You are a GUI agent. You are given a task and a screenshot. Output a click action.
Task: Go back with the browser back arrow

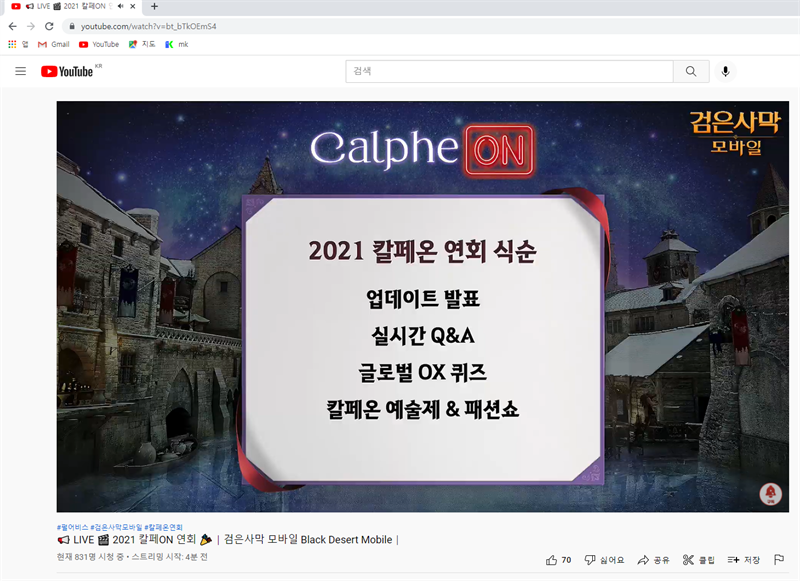click(x=13, y=27)
